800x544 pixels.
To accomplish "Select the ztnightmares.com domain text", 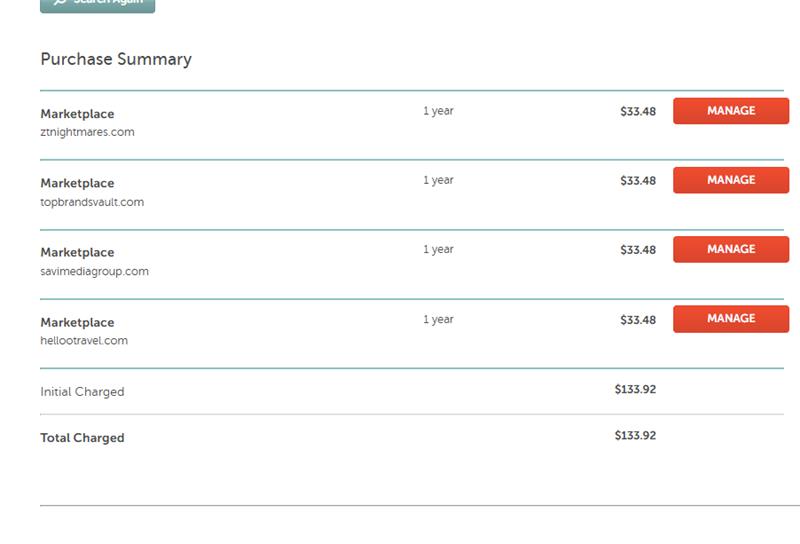I will 87,132.
